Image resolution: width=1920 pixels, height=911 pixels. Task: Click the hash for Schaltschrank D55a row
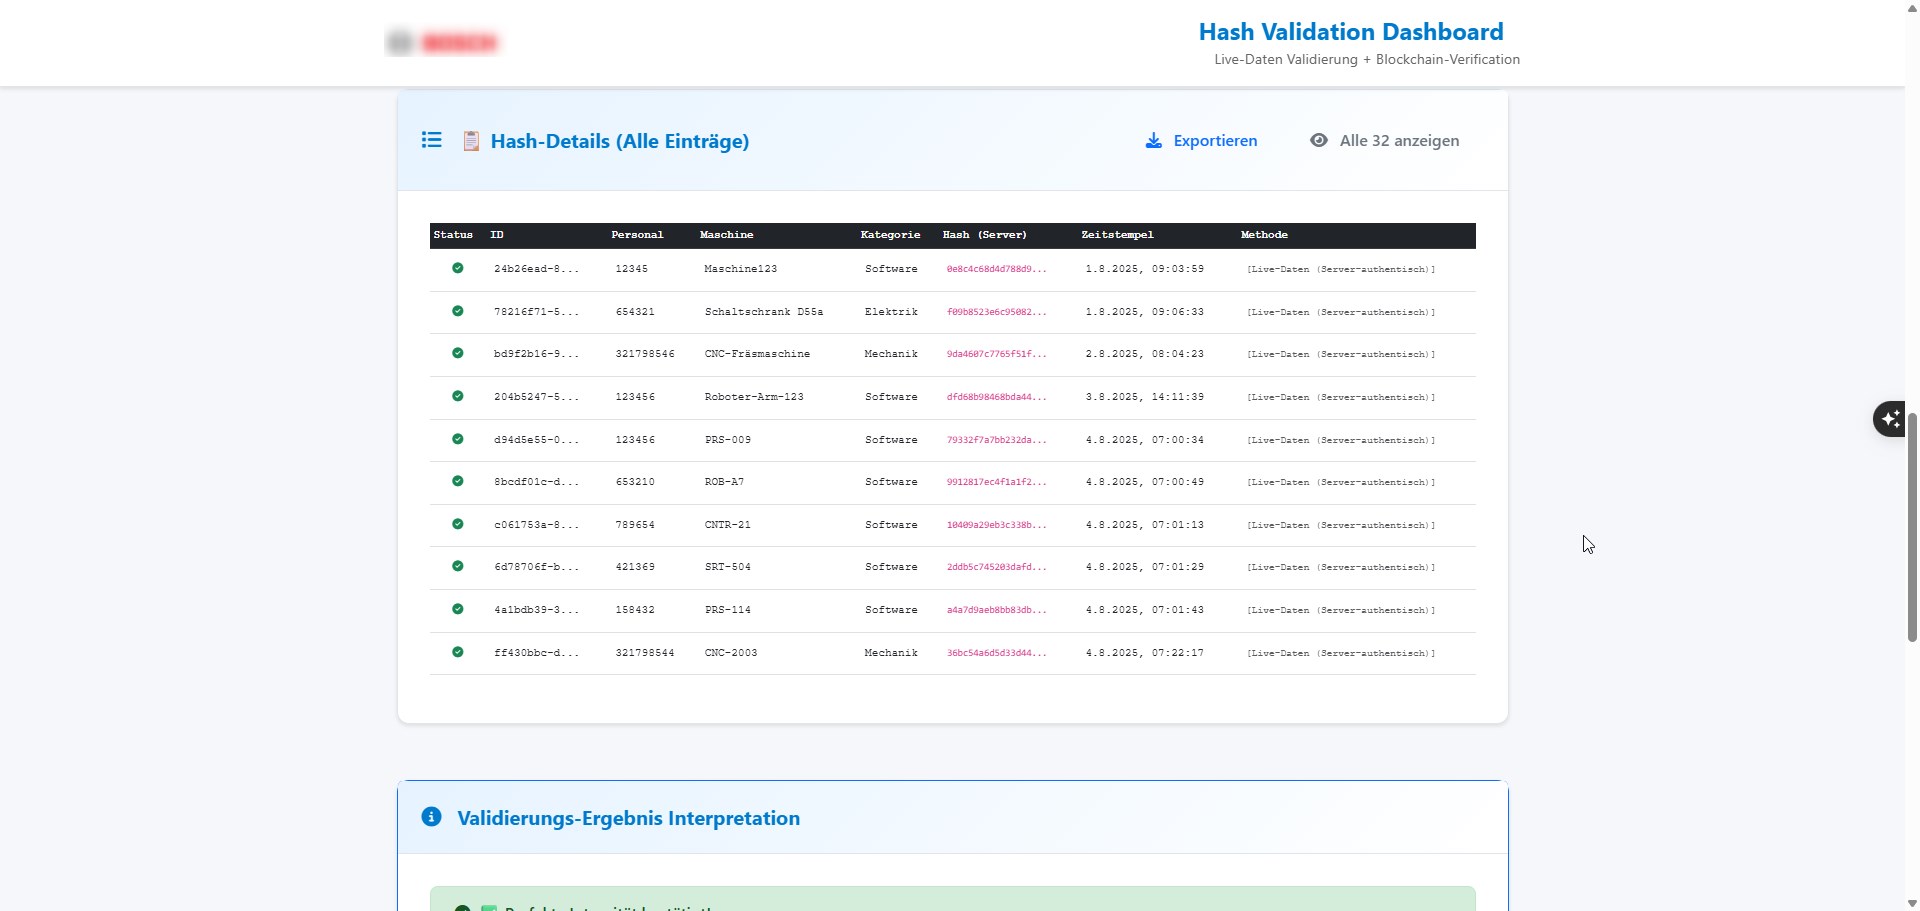point(995,311)
